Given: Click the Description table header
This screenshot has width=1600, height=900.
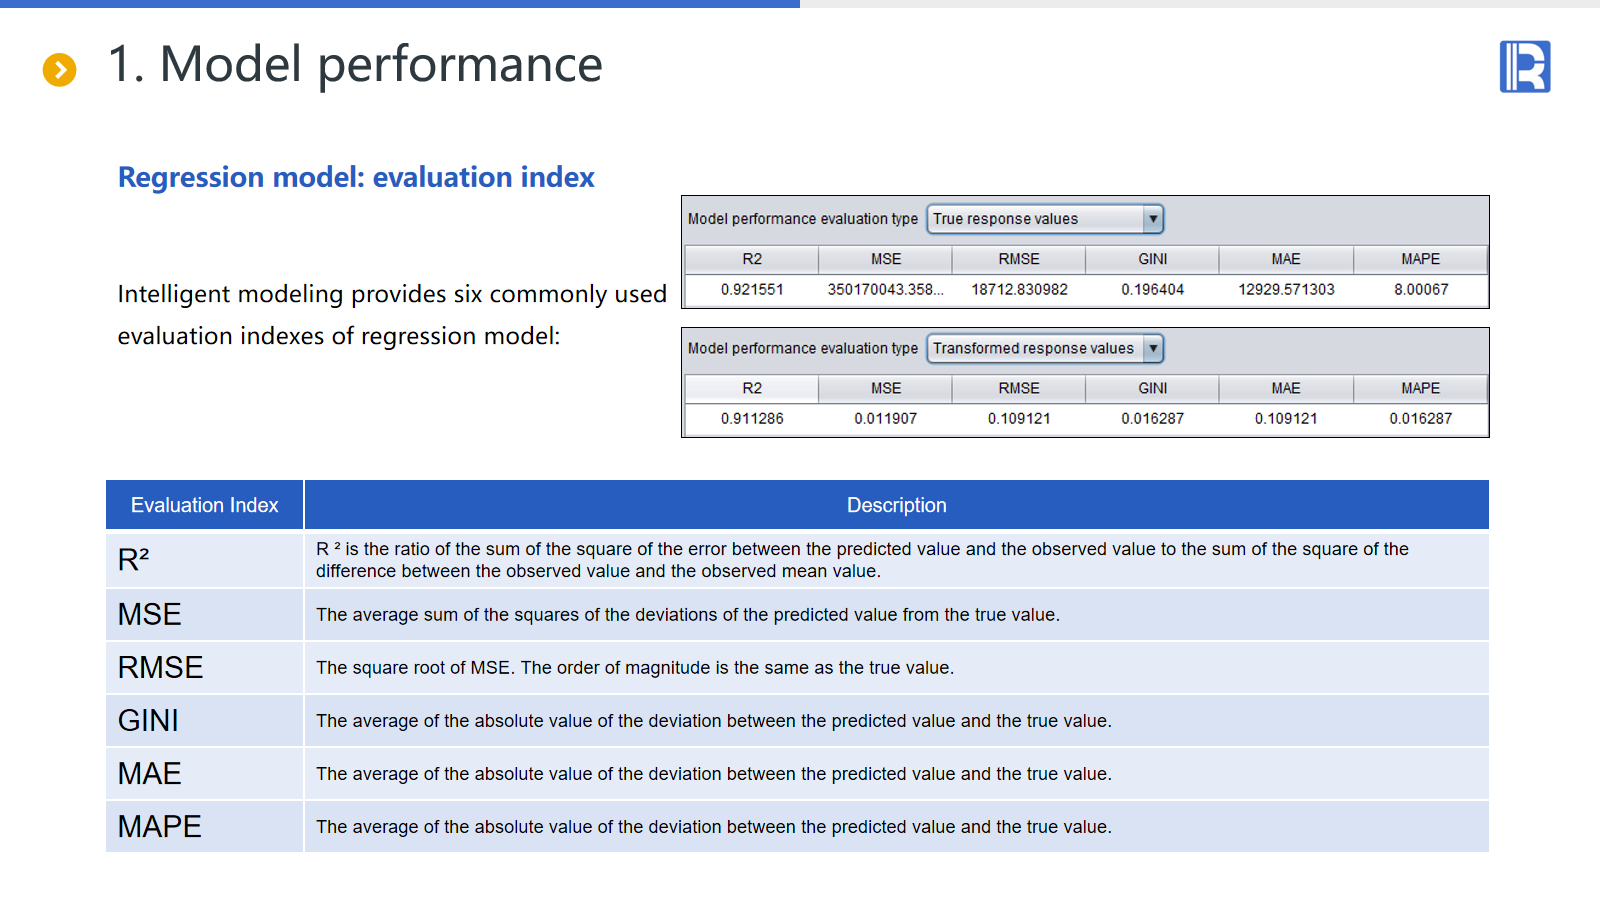Looking at the screenshot, I should coord(896,505).
